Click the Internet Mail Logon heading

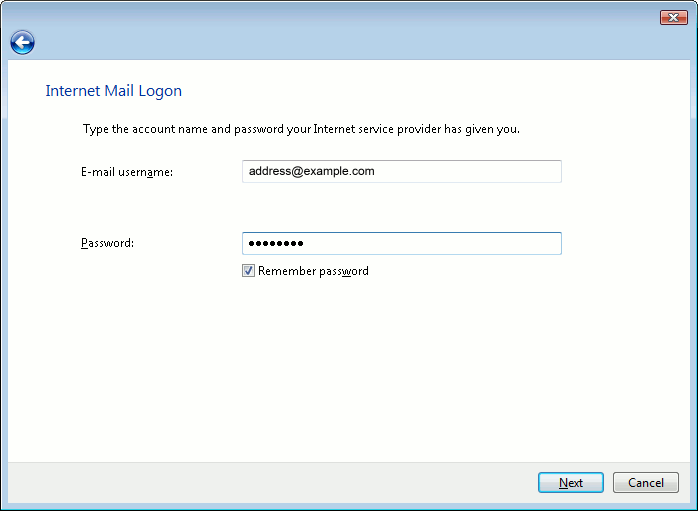114,91
